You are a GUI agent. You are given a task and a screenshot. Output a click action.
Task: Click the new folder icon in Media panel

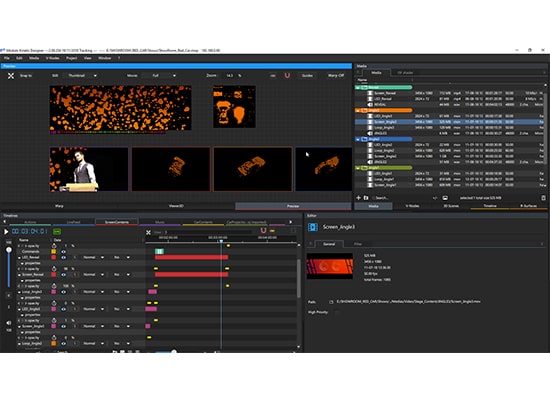(x=366, y=198)
